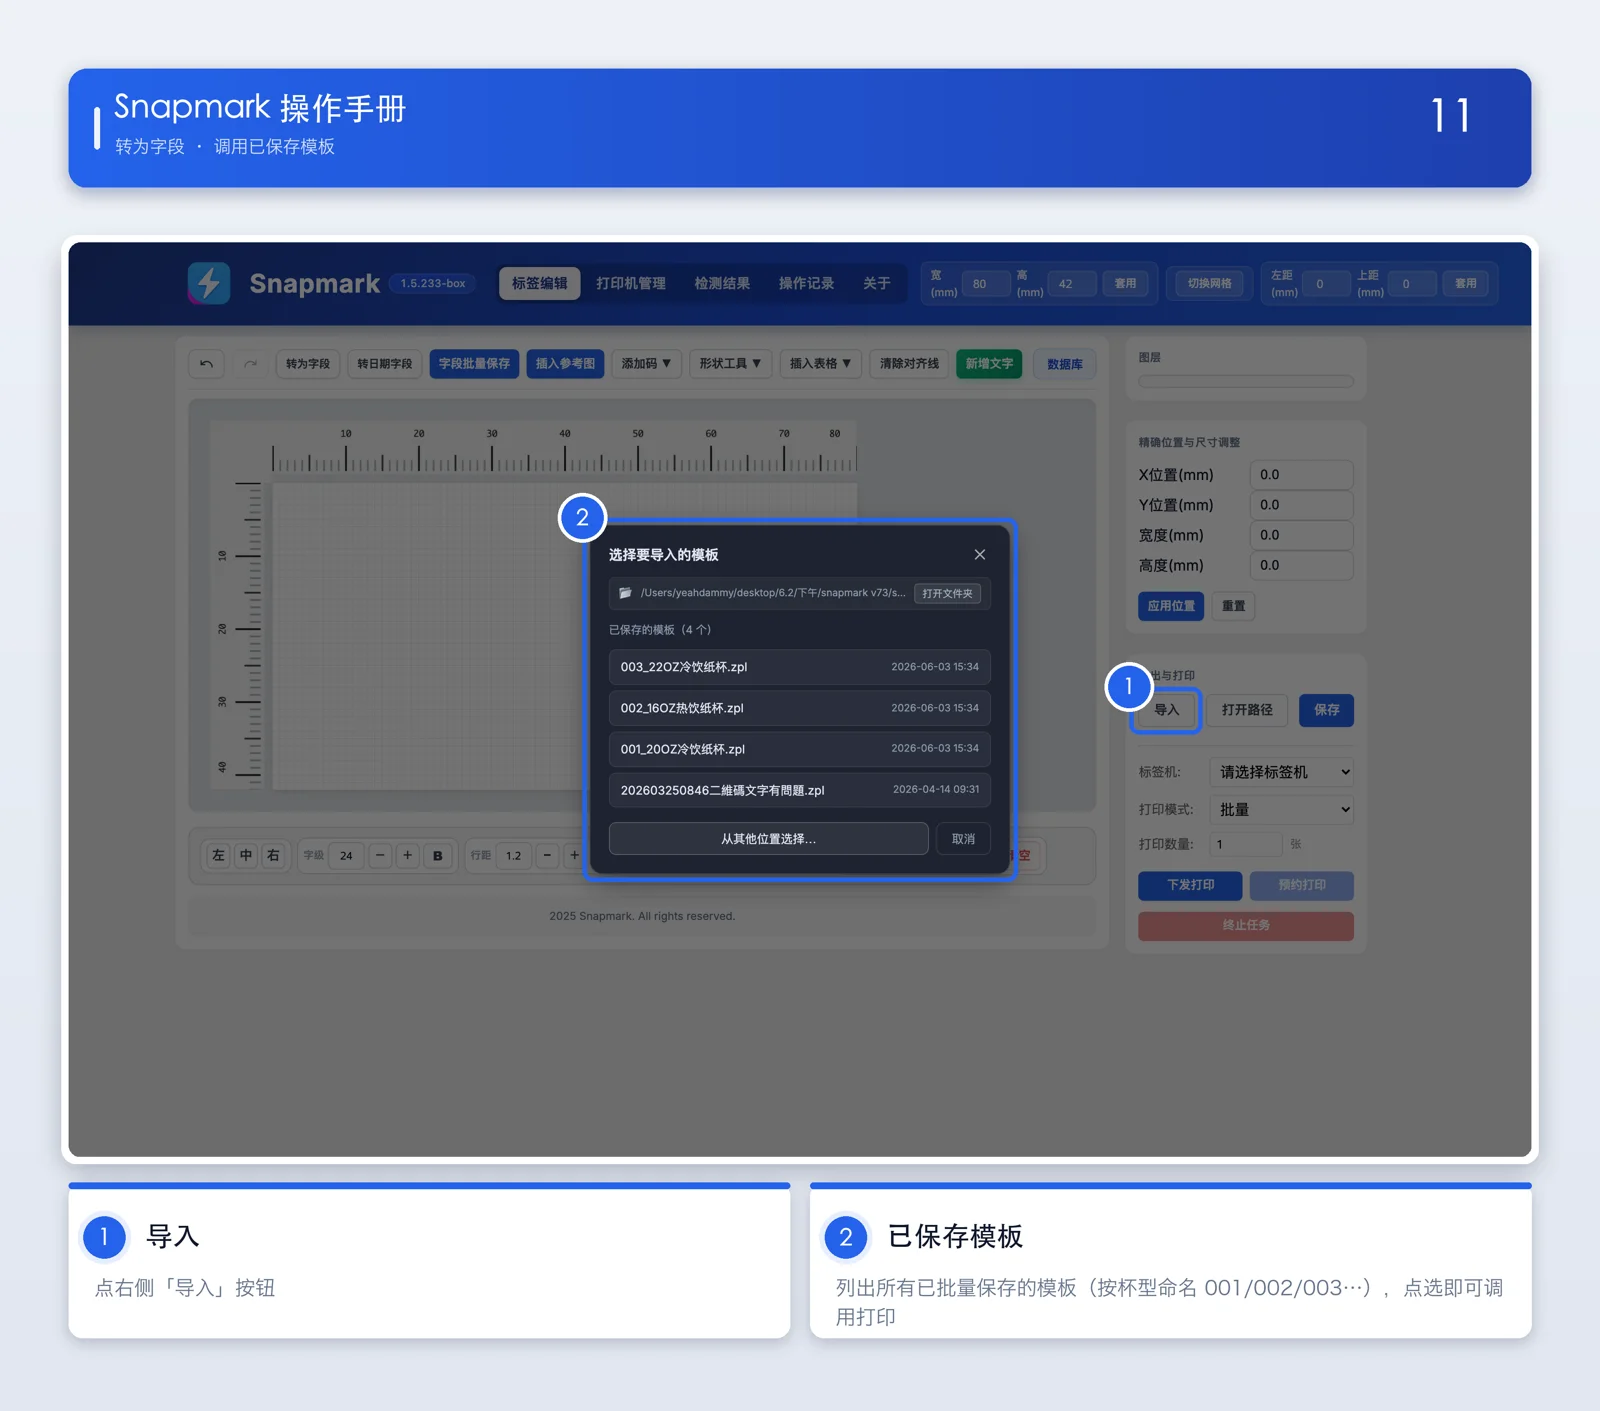Close the 选择要导入的模板 dialog
This screenshot has height=1411, width=1600.
coord(980,555)
